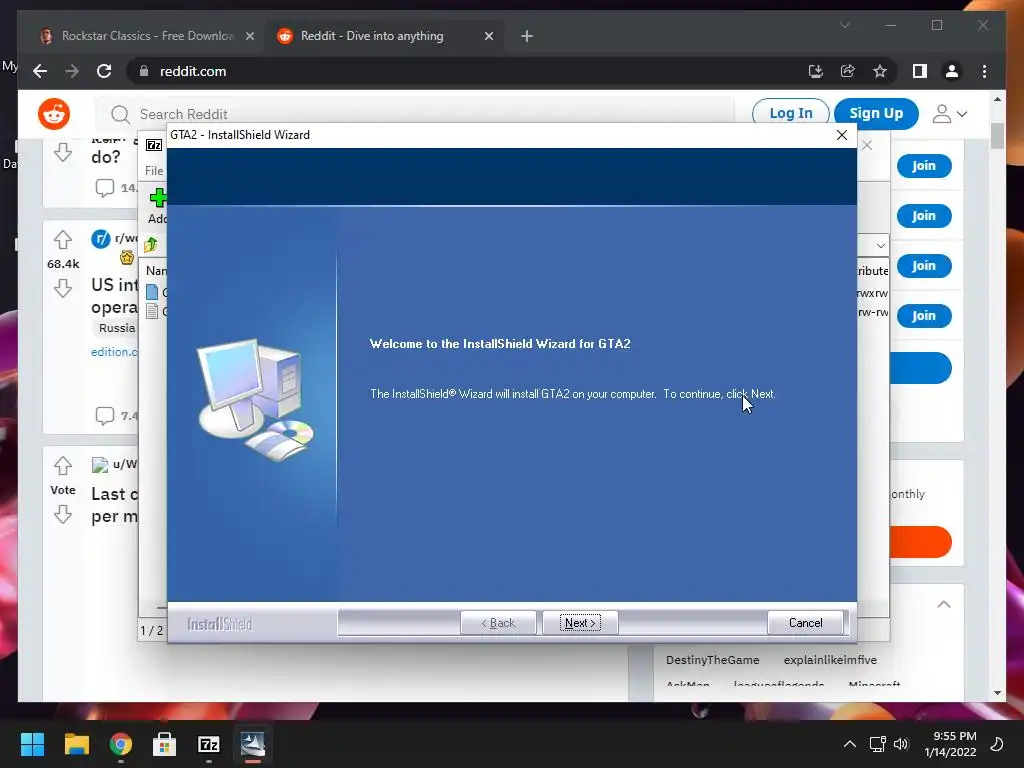Click the second Join button in sidebar

click(923, 216)
